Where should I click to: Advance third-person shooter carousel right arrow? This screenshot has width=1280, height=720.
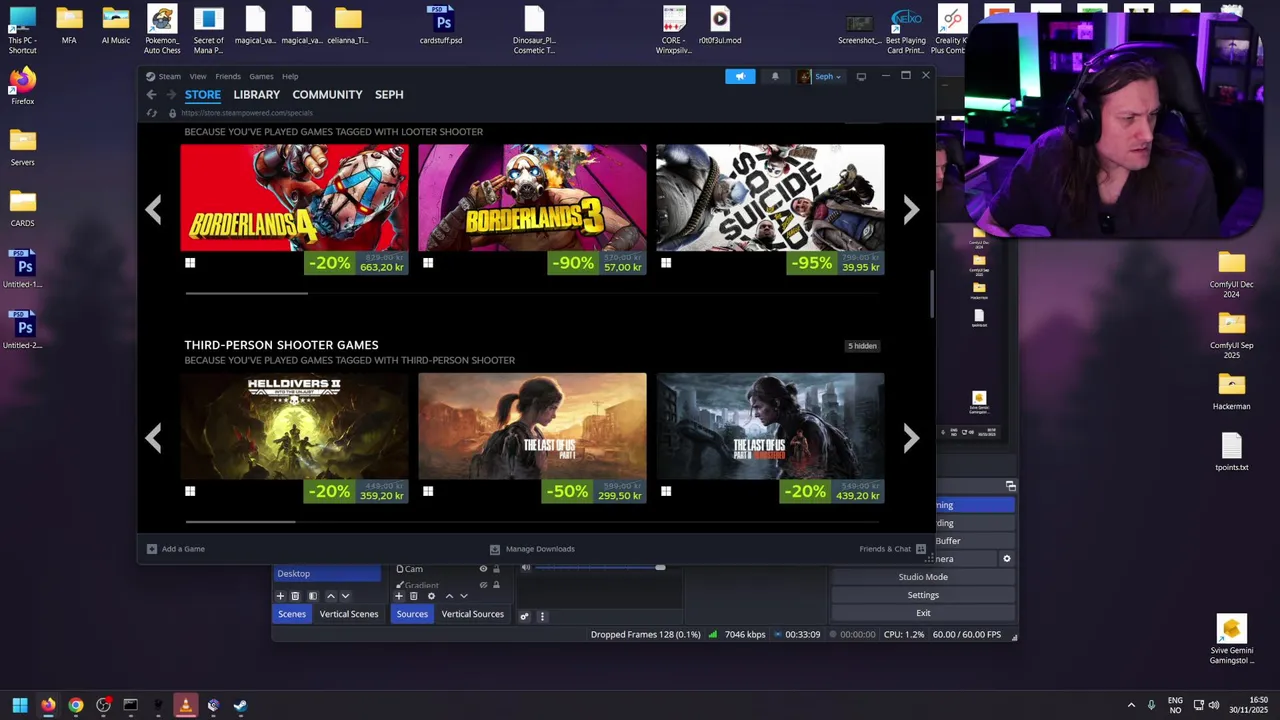(911, 438)
